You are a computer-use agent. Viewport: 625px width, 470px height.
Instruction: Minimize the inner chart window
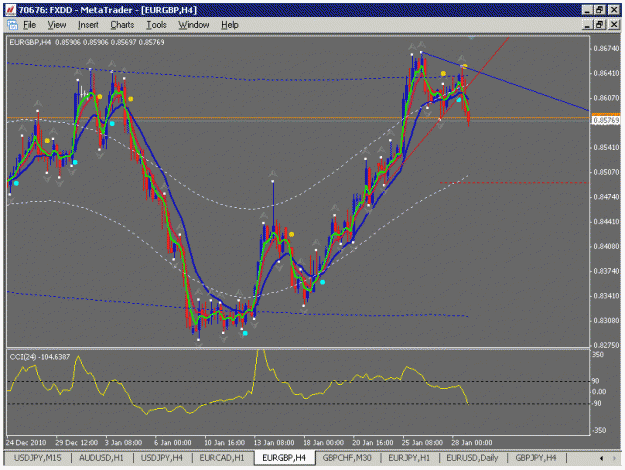(587, 25)
